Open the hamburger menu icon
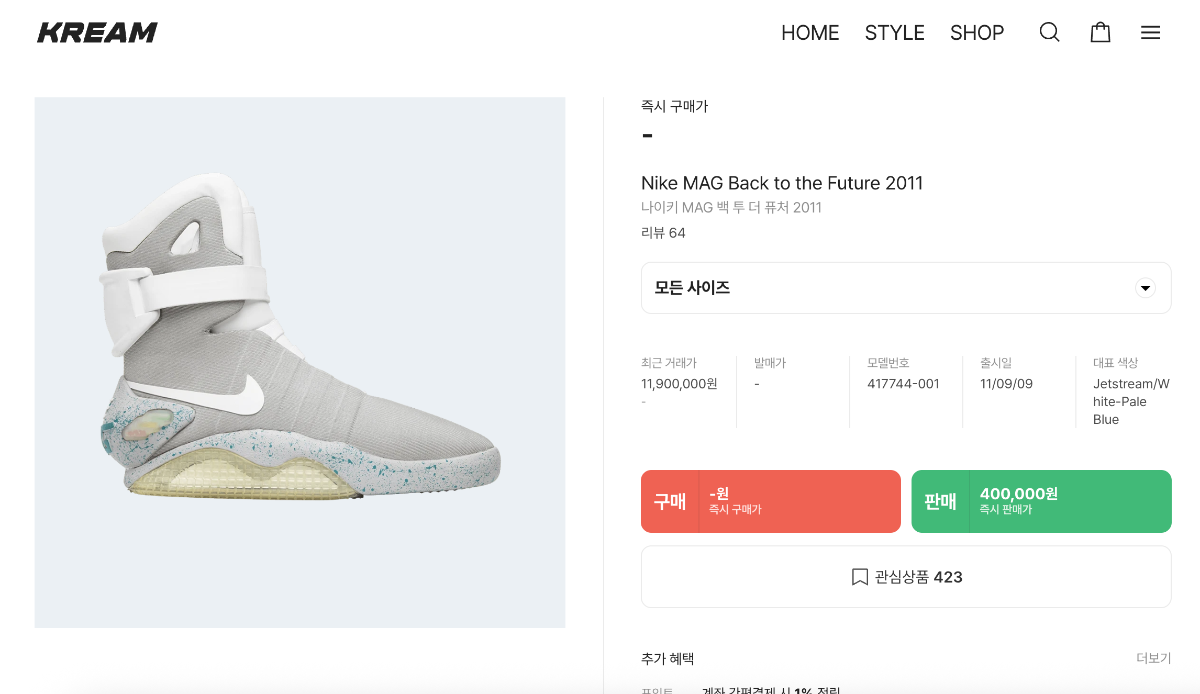The image size is (1200, 694). pyautogui.click(x=1150, y=32)
